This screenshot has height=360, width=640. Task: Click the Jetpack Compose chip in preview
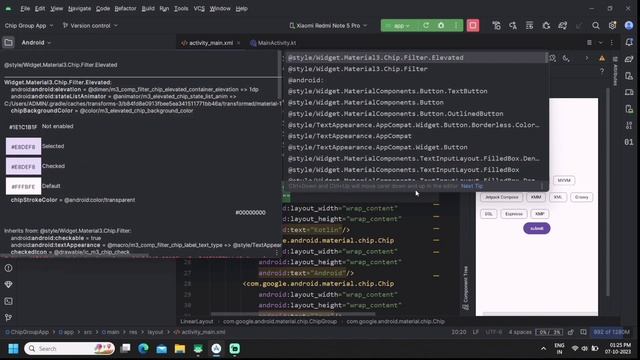coord(501,197)
